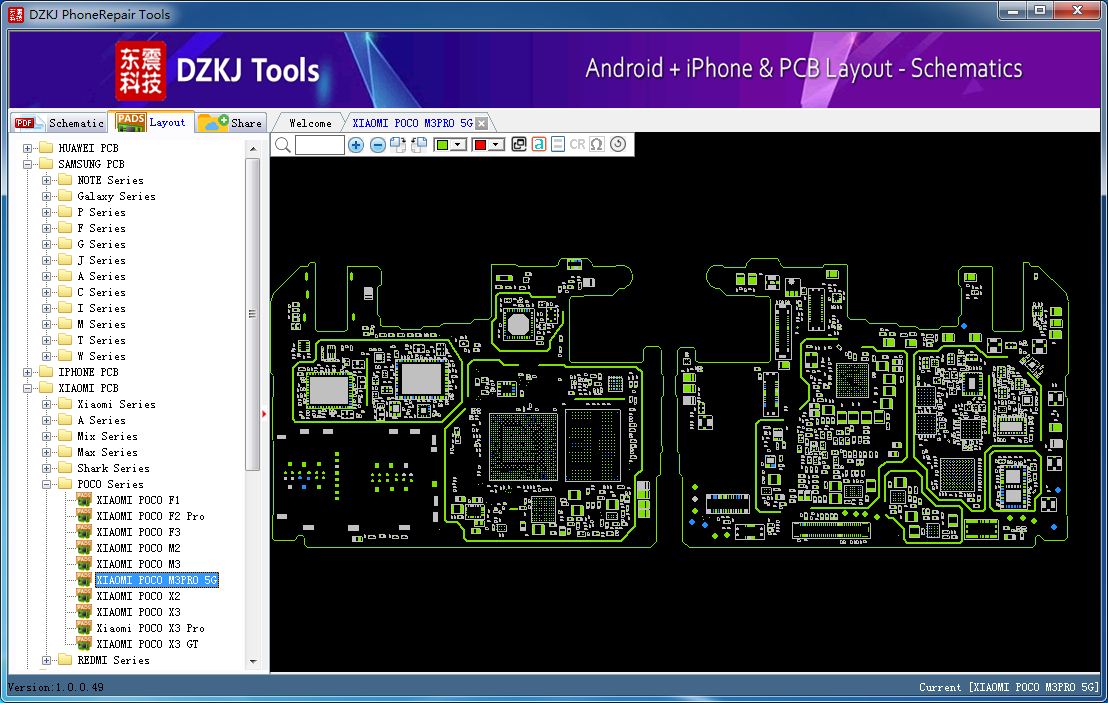Expand the IPHONE PCB tree node

coord(28,372)
